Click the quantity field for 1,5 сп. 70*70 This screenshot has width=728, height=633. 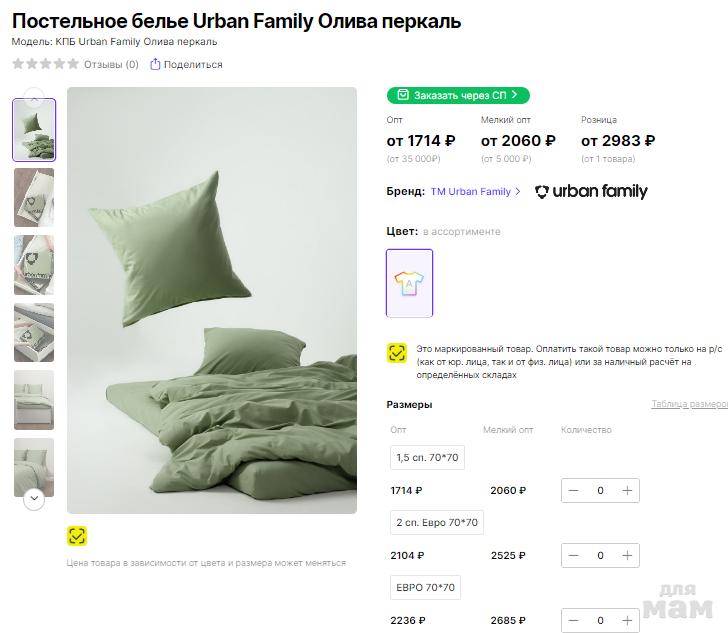point(600,491)
